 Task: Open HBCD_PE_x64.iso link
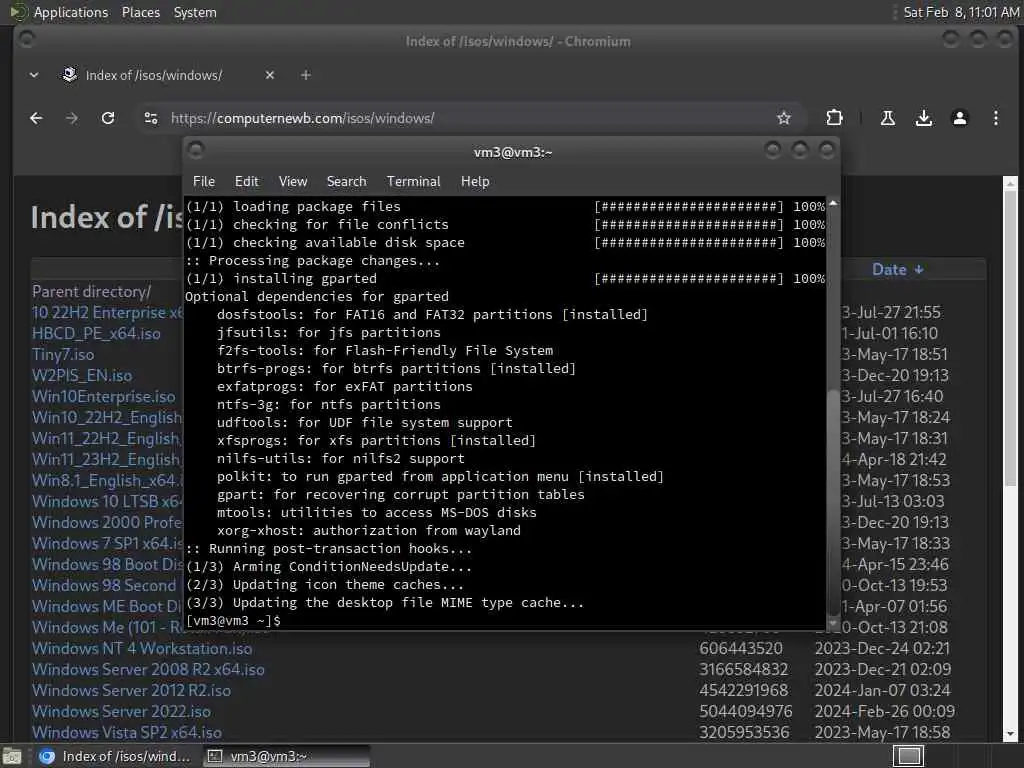click(x=96, y=333)
